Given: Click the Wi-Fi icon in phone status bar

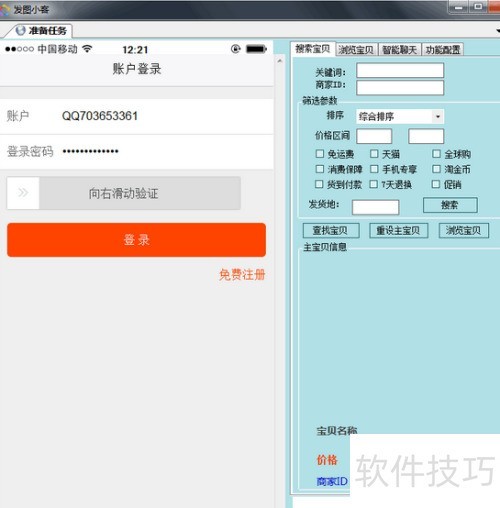Looking at the screenshot, I should point(87,49).
